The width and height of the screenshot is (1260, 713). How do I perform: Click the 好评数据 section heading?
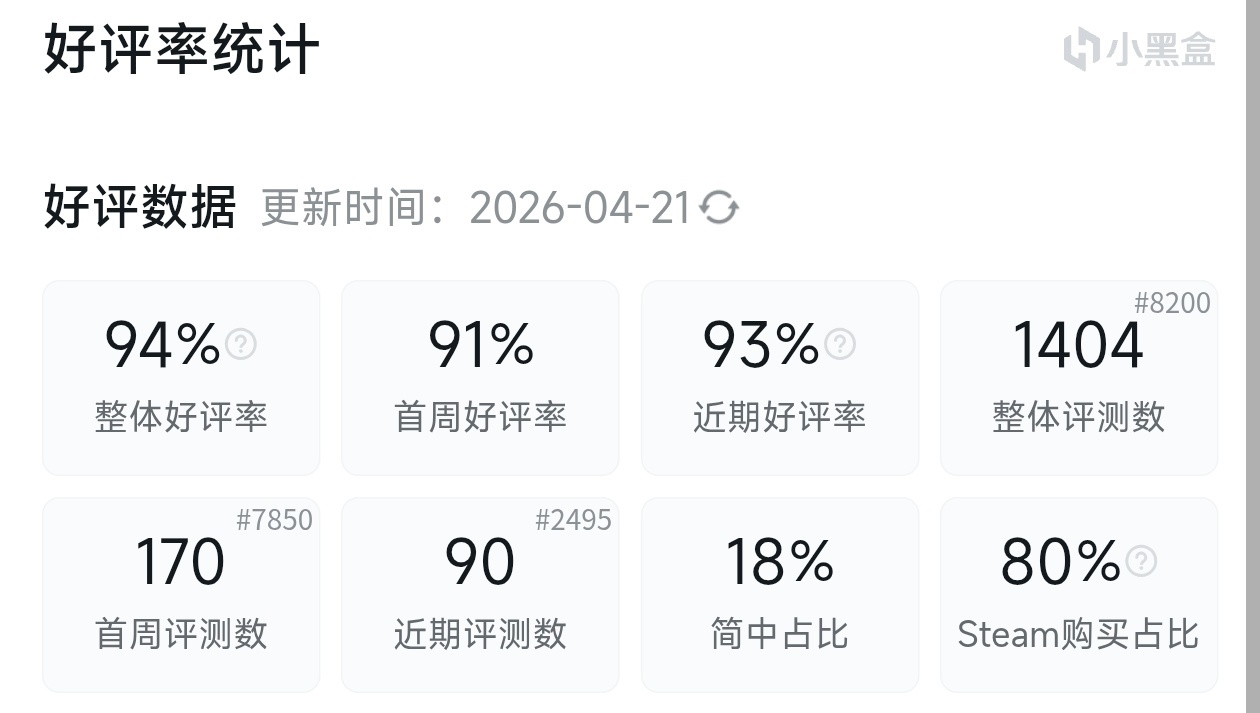[x=140, y=208]
